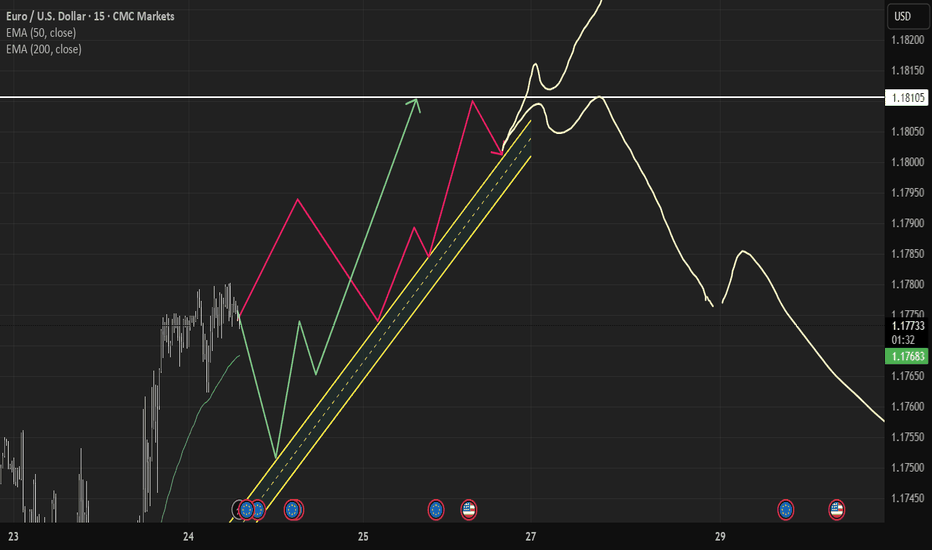The width and height of the screenshot is (932, 550).
Task: Click date label 27 on time axis
Action: pyautogui.click(x=531, y=536)
